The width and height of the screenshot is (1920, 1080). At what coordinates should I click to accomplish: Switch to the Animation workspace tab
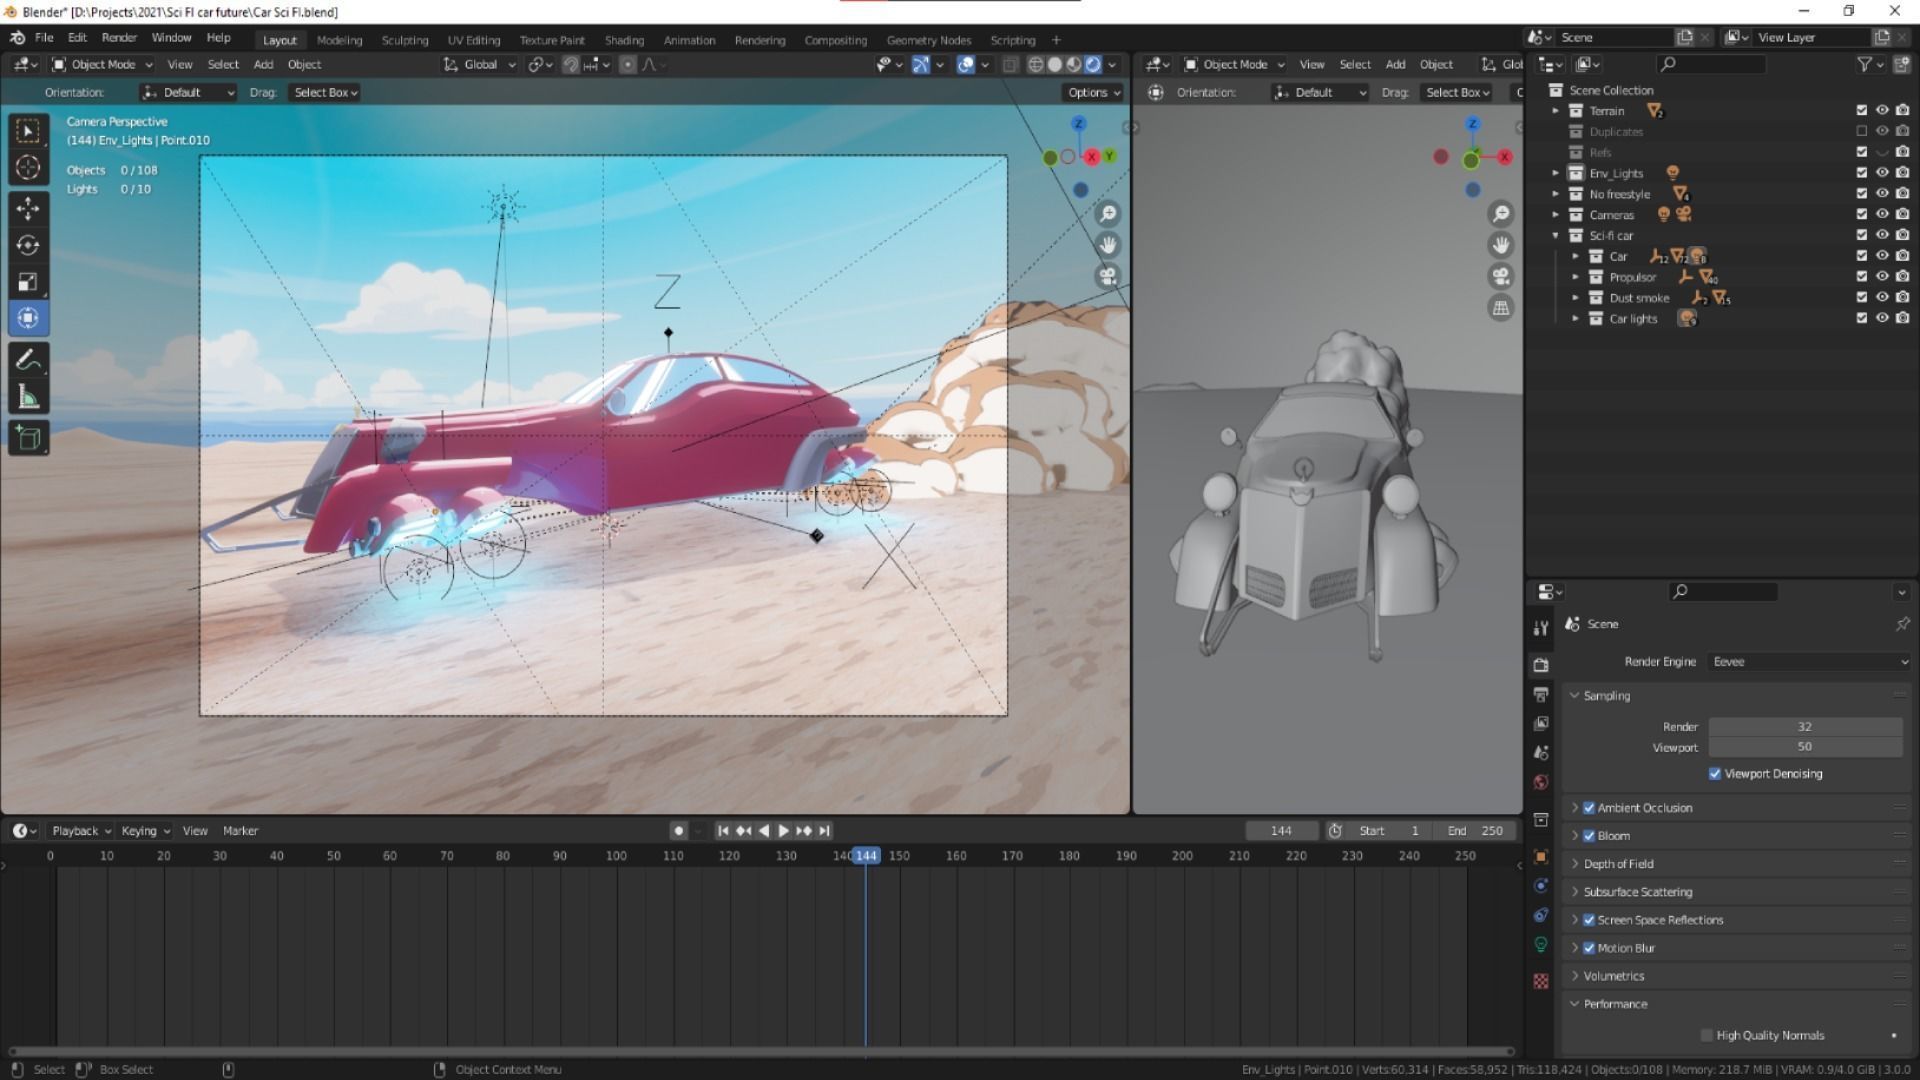click(x=689, y=40)
